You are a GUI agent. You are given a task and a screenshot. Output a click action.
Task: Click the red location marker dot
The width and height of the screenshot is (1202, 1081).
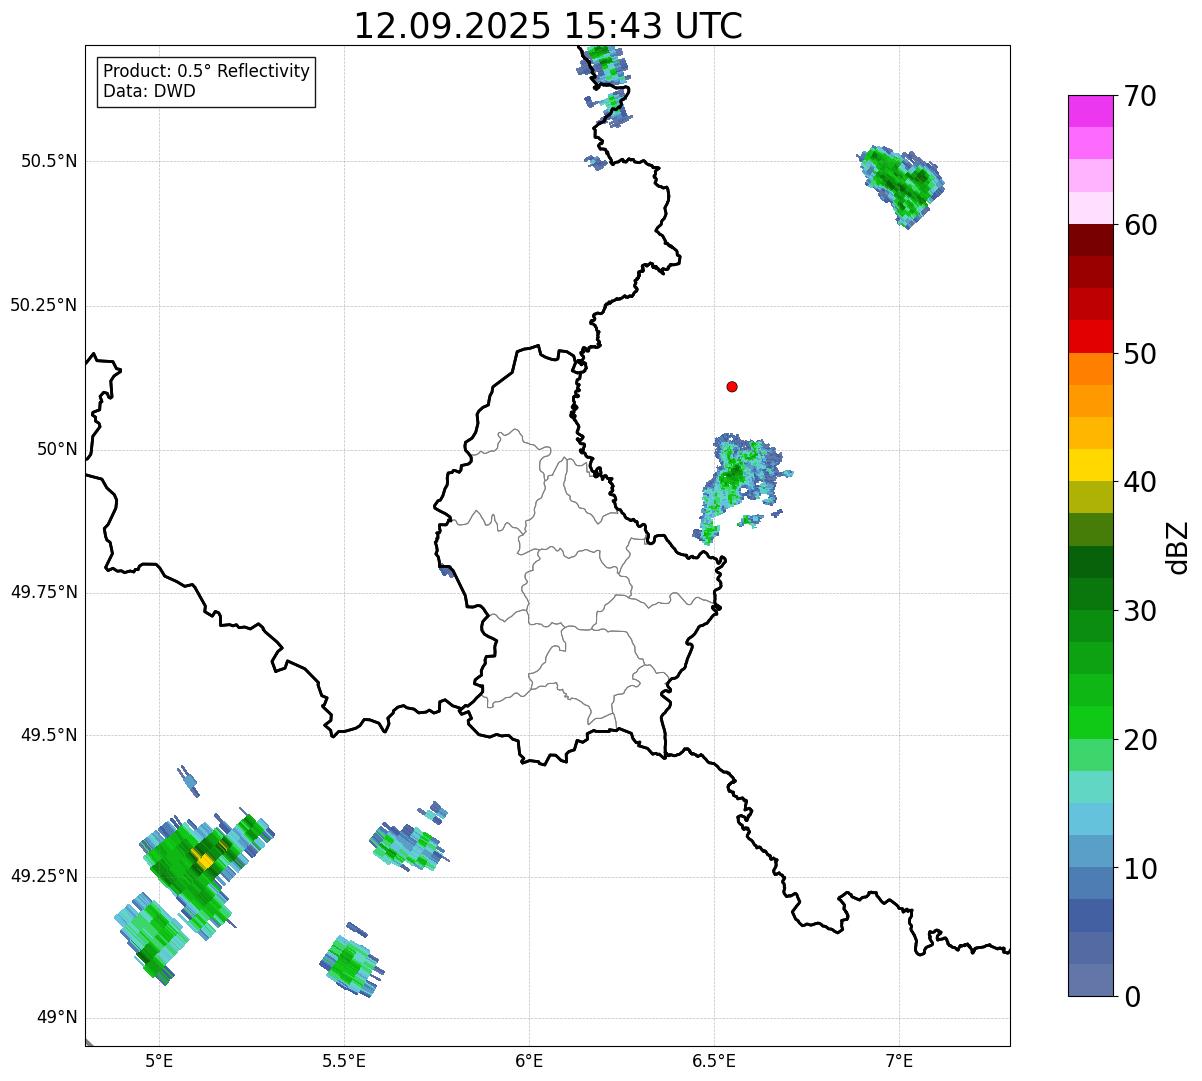[x=732, y=386]
